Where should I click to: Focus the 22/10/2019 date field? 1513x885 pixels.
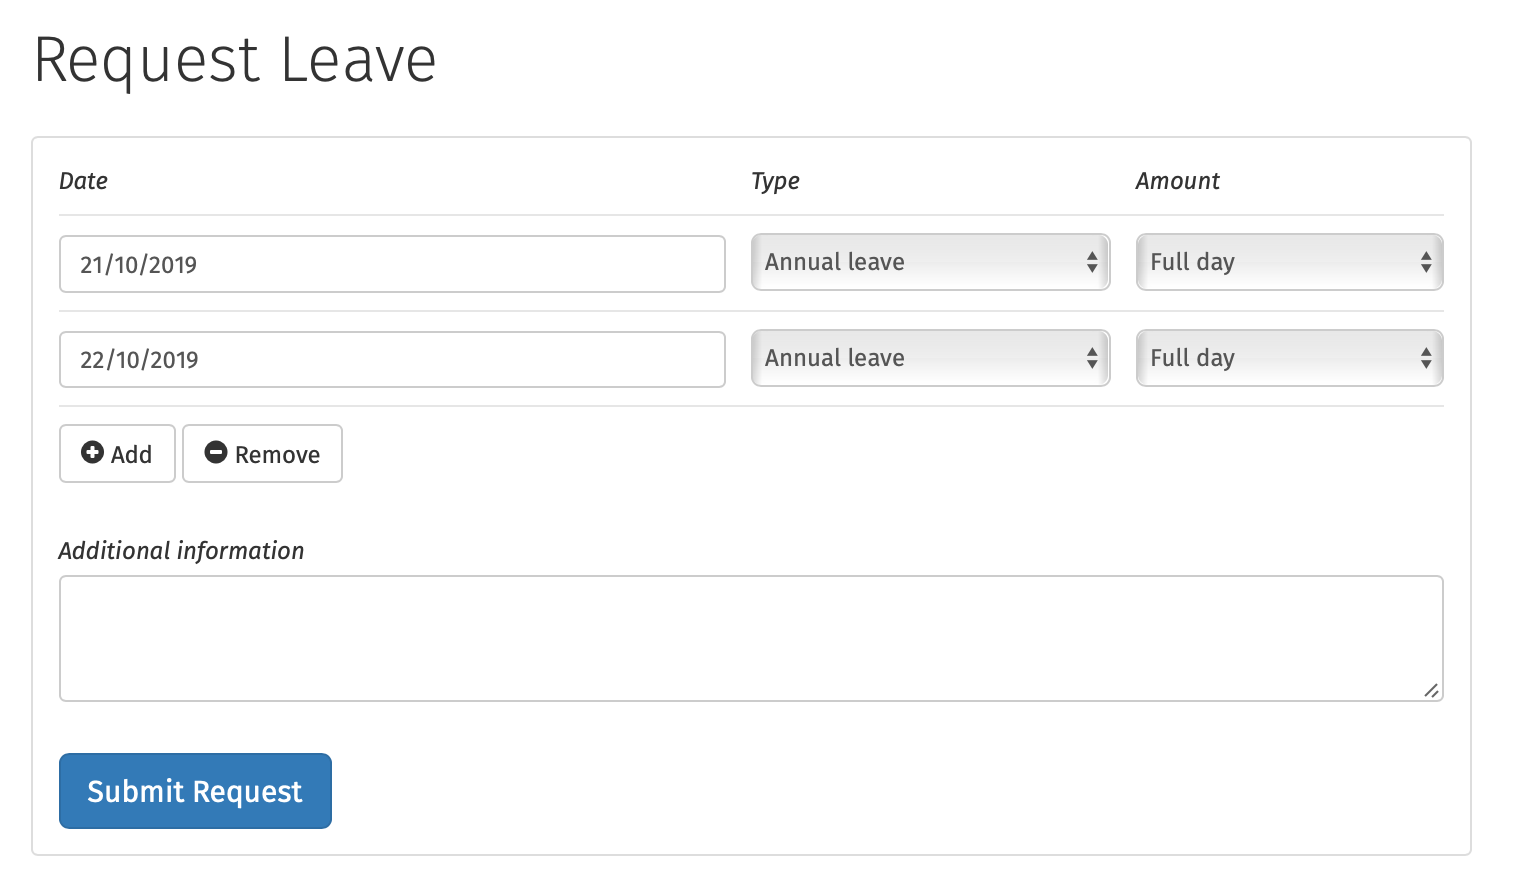click(392, 360)
